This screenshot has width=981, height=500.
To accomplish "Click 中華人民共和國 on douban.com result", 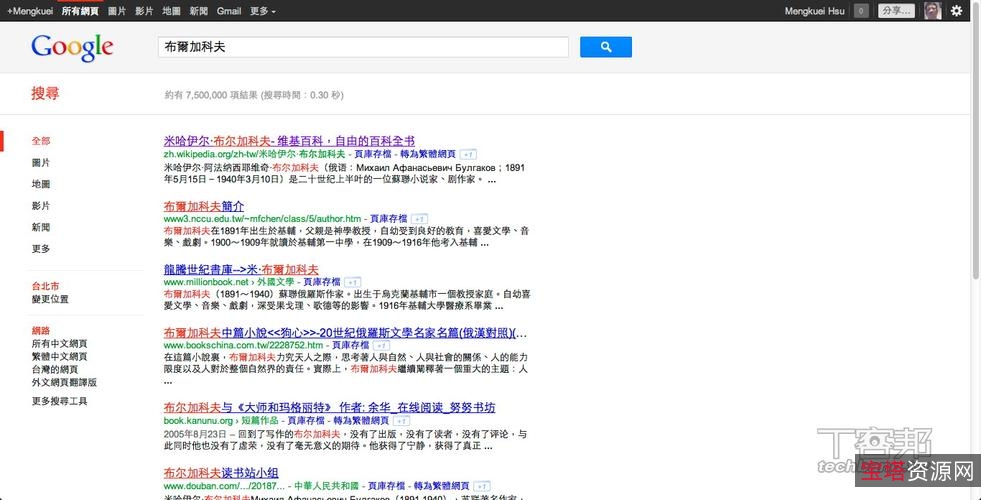I will point(327,486).
